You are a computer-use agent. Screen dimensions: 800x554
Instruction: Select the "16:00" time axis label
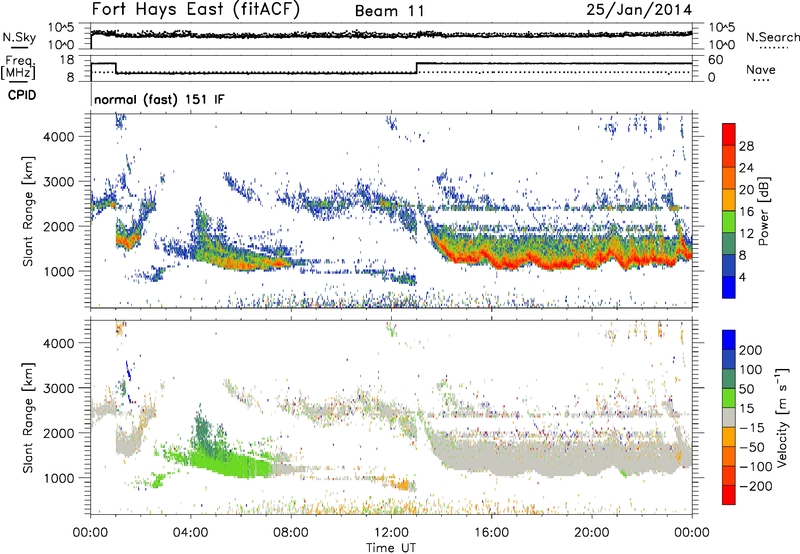tap(491, 533)
